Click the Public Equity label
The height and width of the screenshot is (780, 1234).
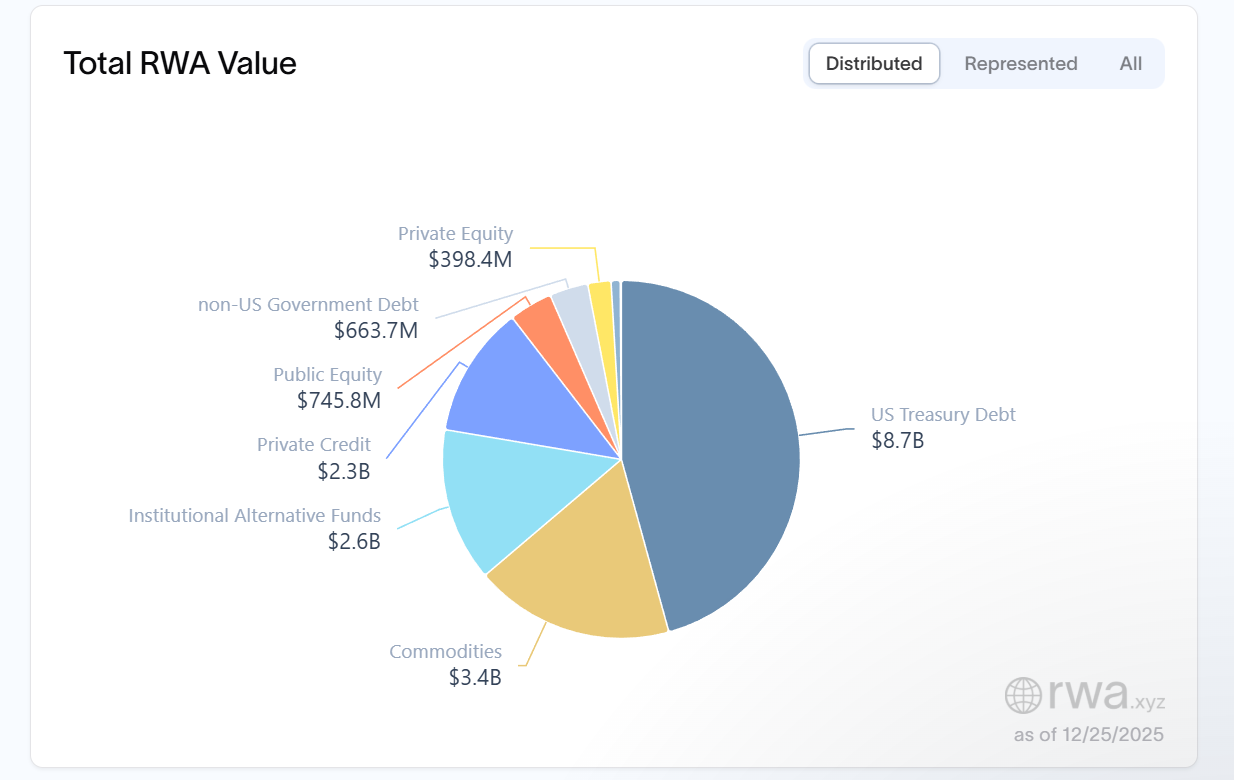point(327,375)
